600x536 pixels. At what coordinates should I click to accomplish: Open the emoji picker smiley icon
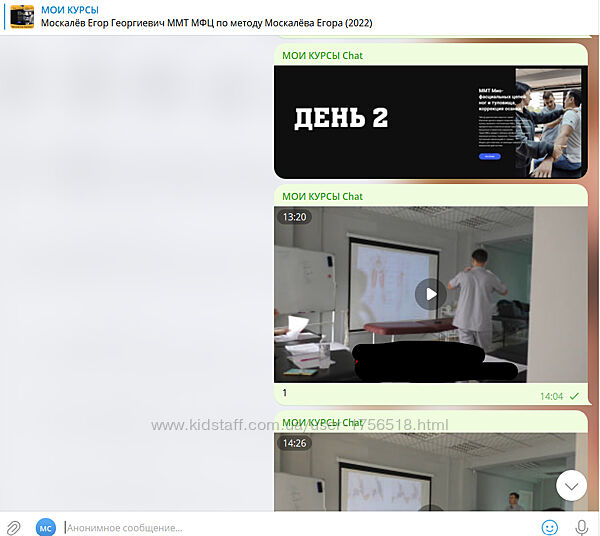click(x=549, y=526)
